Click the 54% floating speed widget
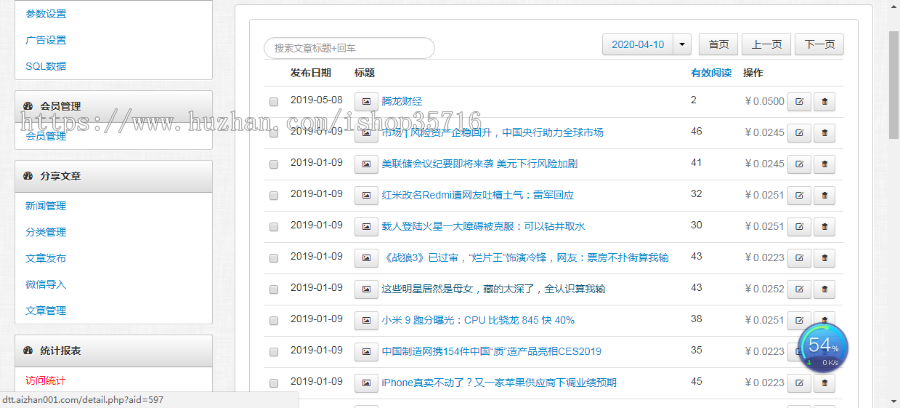This screenshot has height=408, width=900. [x=823, y=348]
